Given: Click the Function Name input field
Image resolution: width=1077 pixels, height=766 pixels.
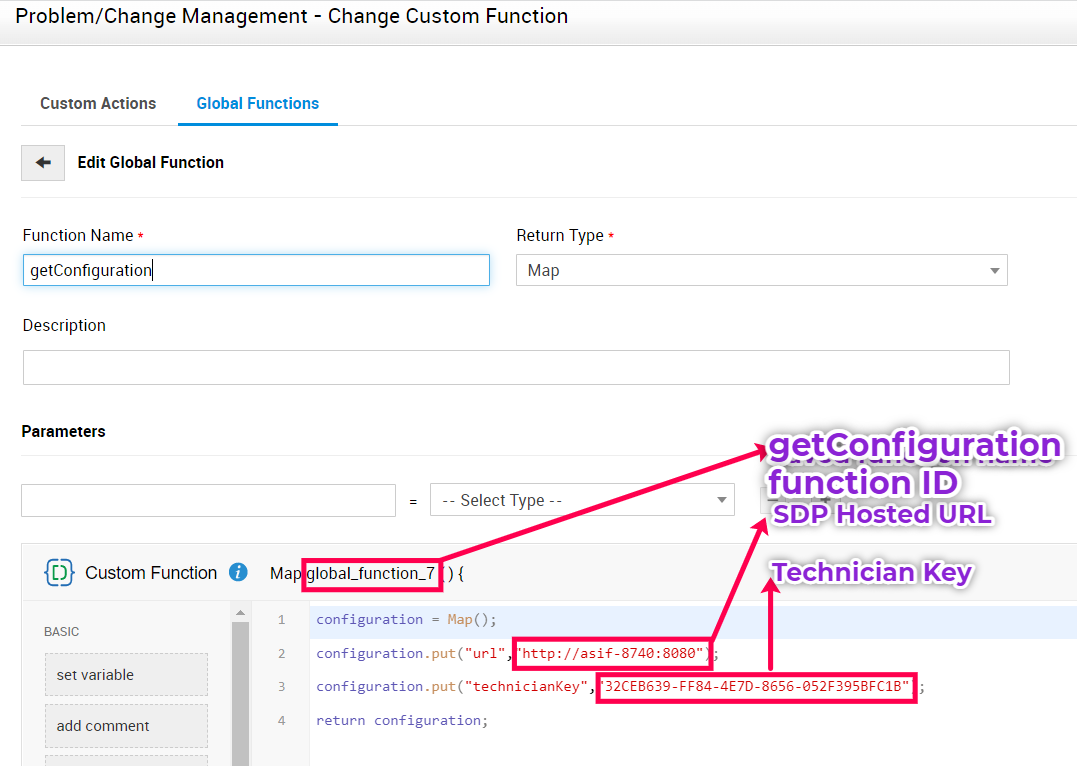Looking at the screenshot, I should coord(256,270).
